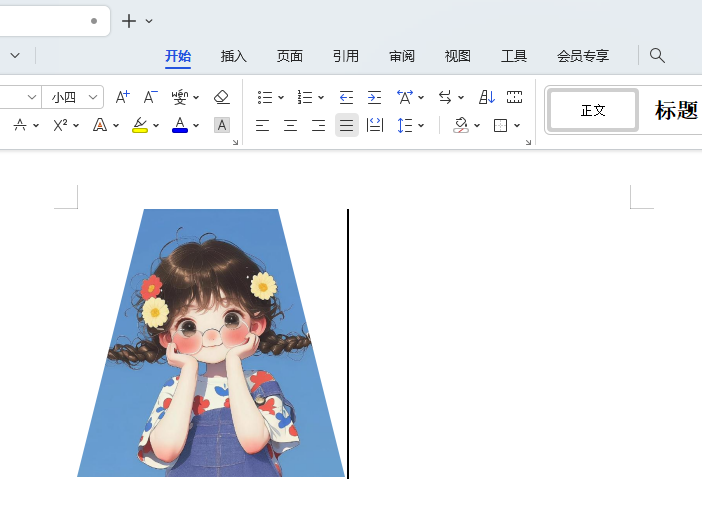Switch to the 审阅 tab

click(402, 56)
